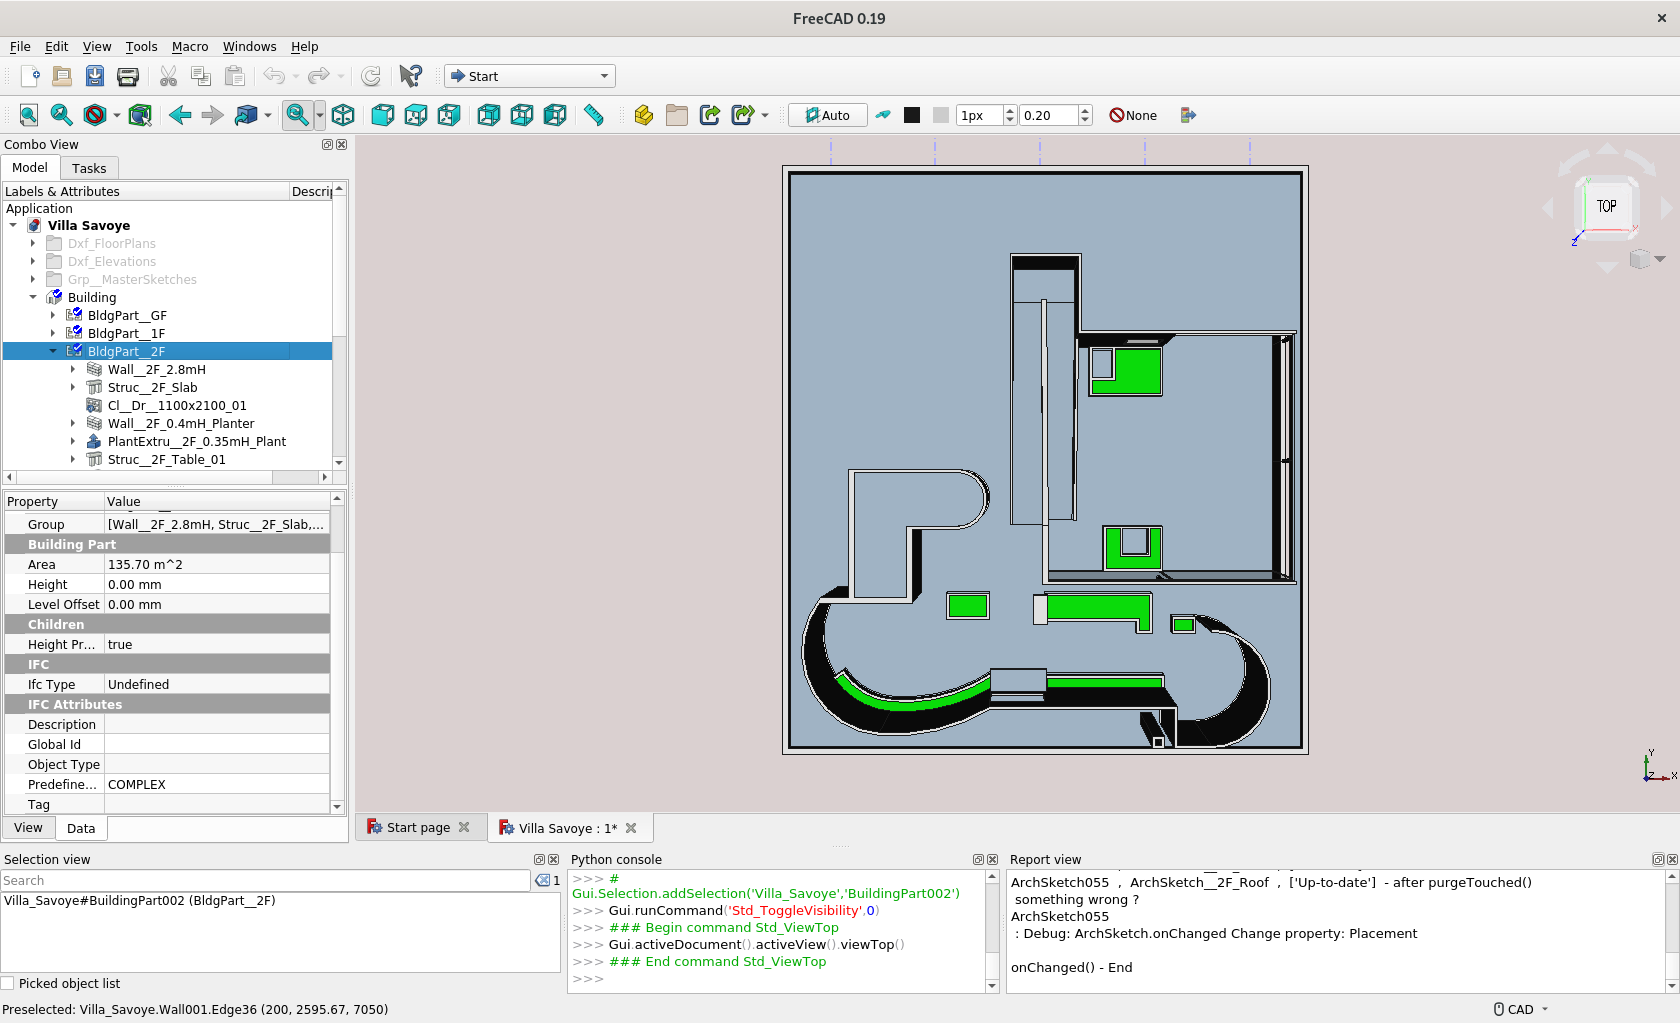1680x1023 pixels.
Task: Open the Draft layers manager icon
Action: [x=1188, y=115]
